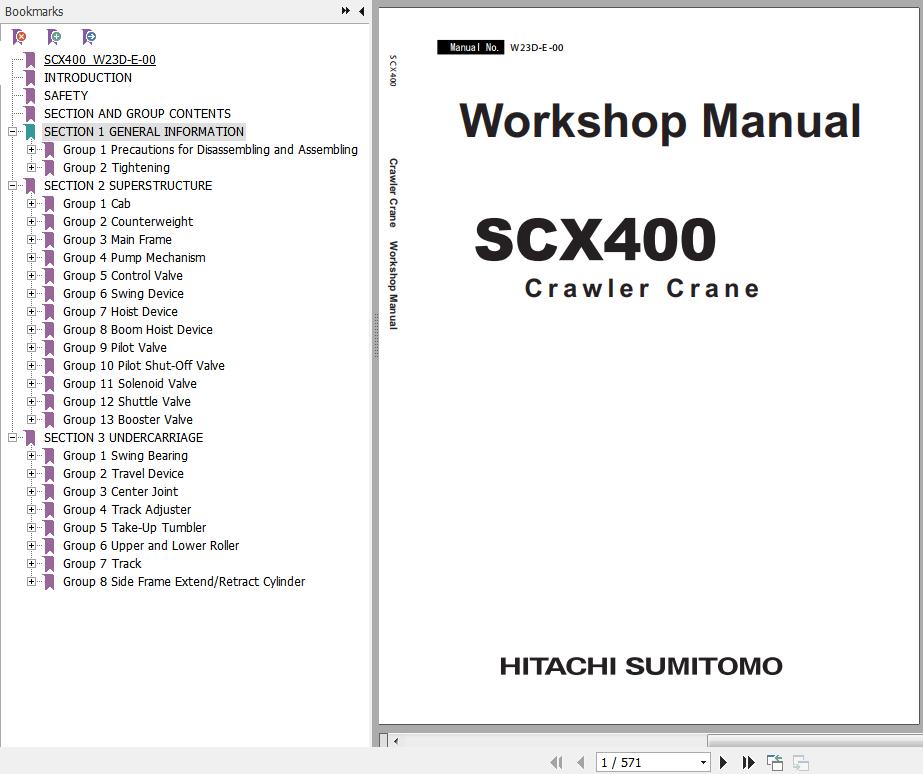Open SCX400_W23D-E-00 root bookmark
The height and width of the screenshot is (774, 923).
[x=99, y=59]
